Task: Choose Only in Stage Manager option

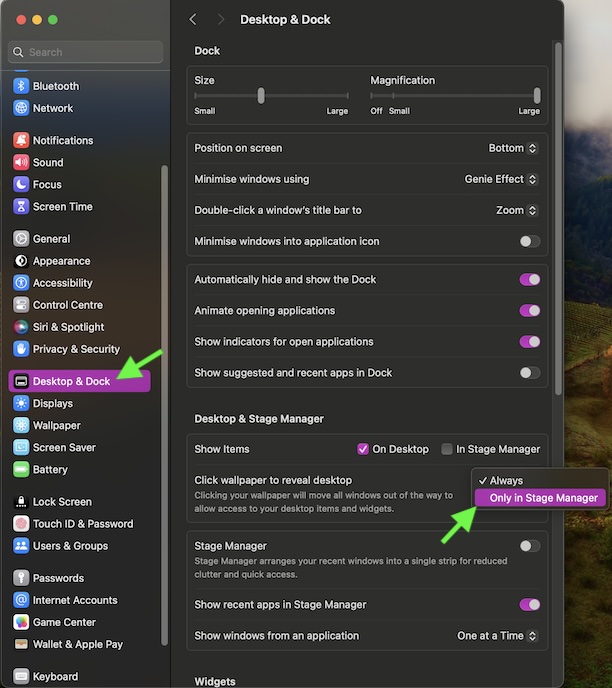Action: (542, 498)
